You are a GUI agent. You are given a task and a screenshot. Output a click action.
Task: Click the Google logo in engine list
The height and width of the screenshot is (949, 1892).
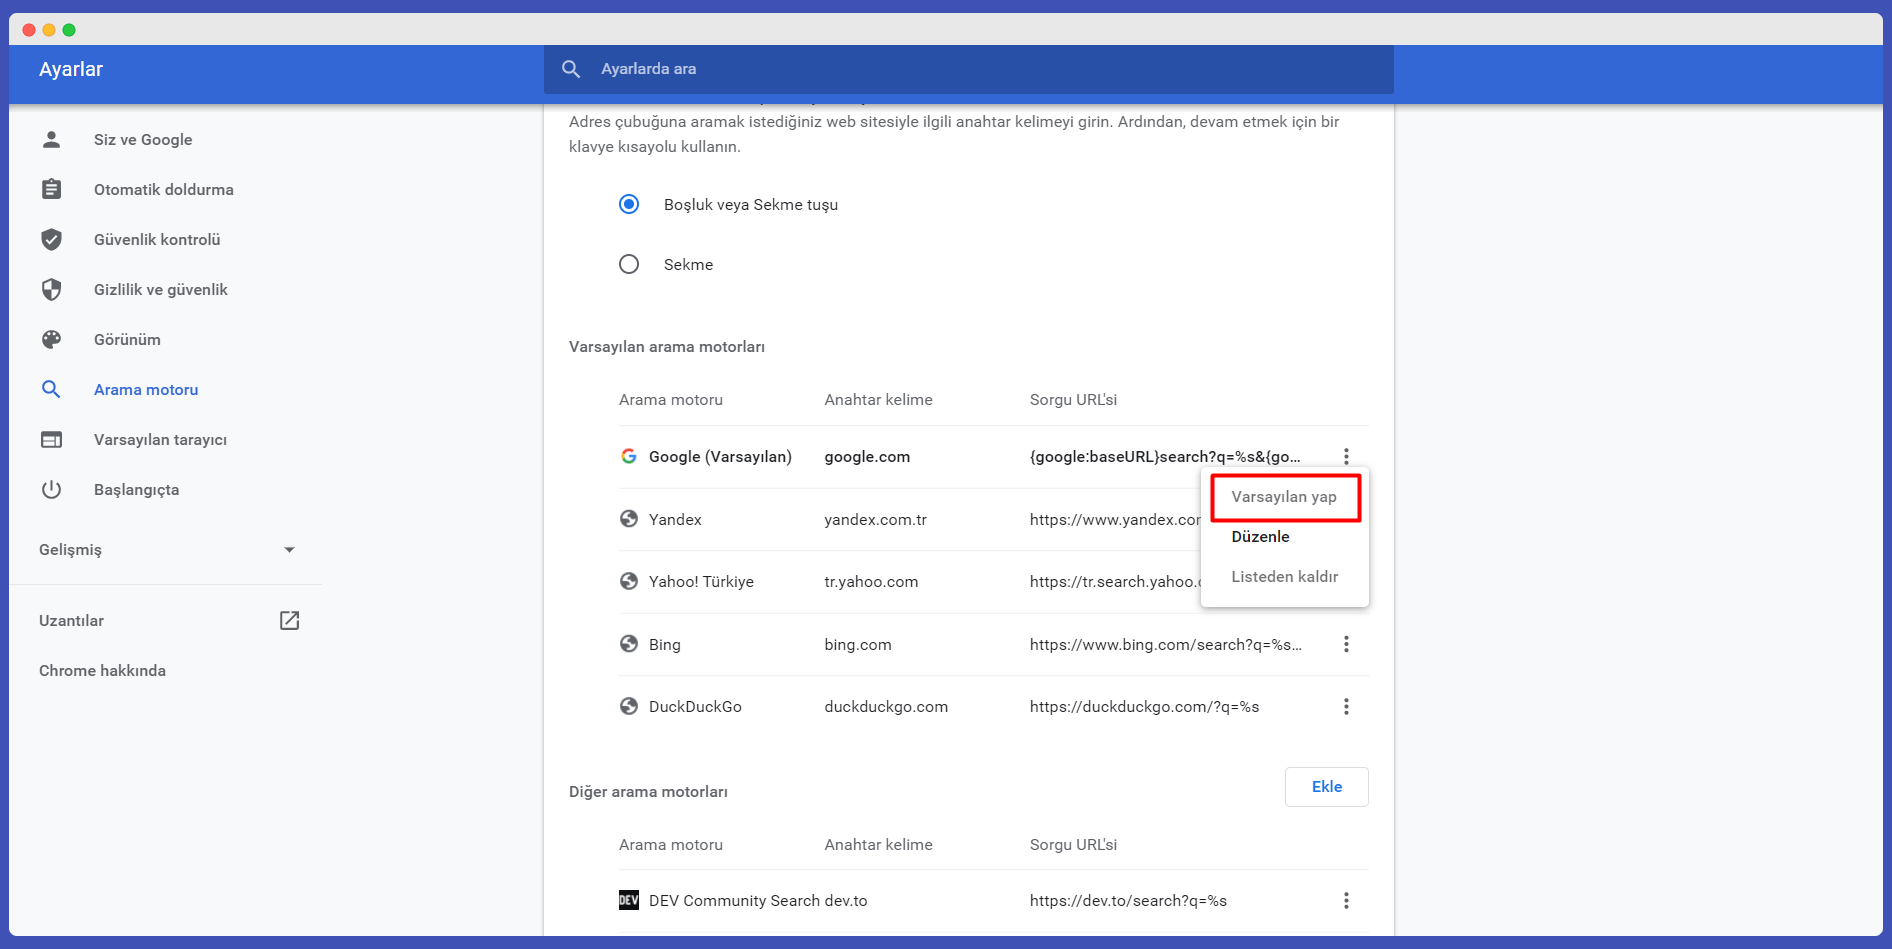coord(629,456)
